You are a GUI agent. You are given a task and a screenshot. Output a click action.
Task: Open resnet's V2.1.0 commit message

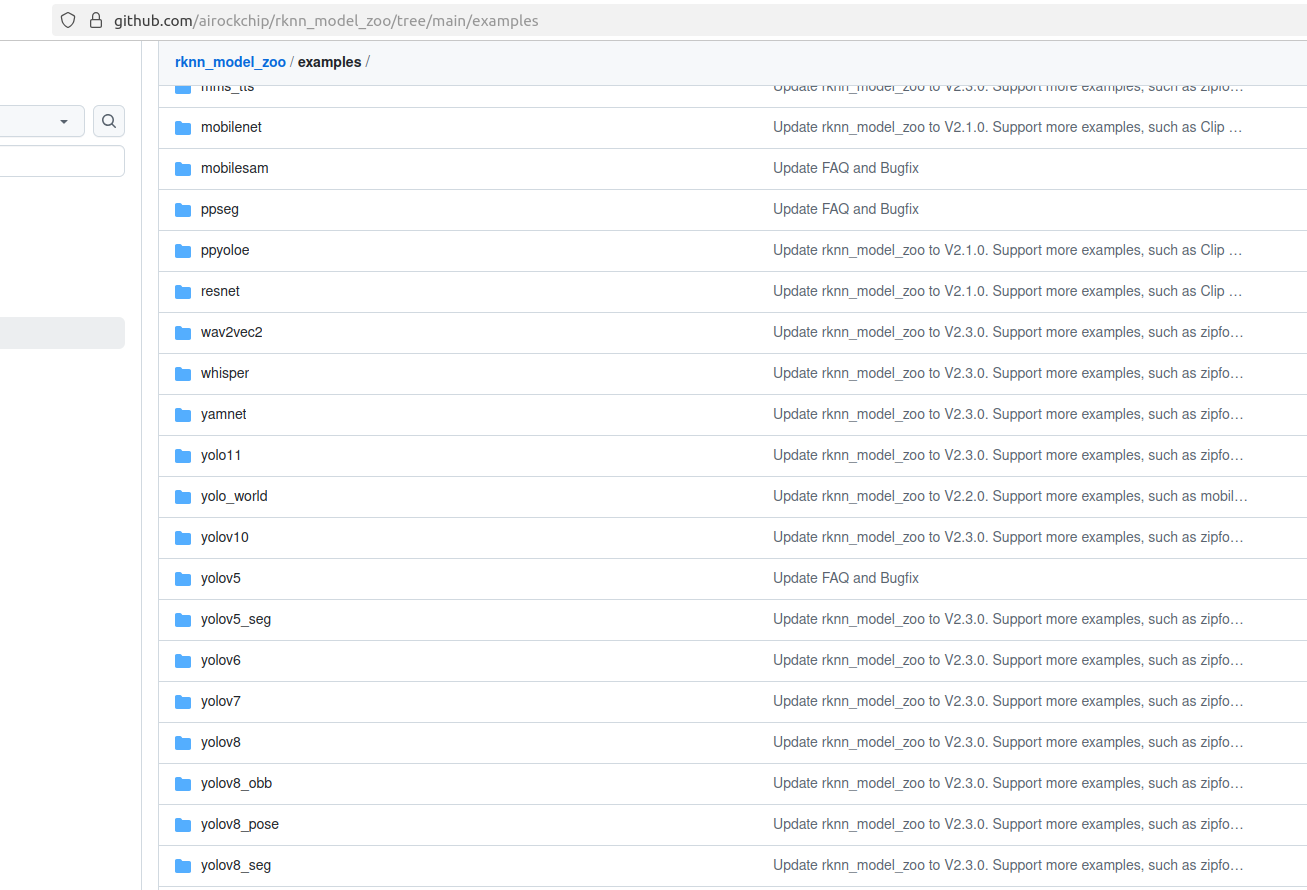click(1008, 291)
